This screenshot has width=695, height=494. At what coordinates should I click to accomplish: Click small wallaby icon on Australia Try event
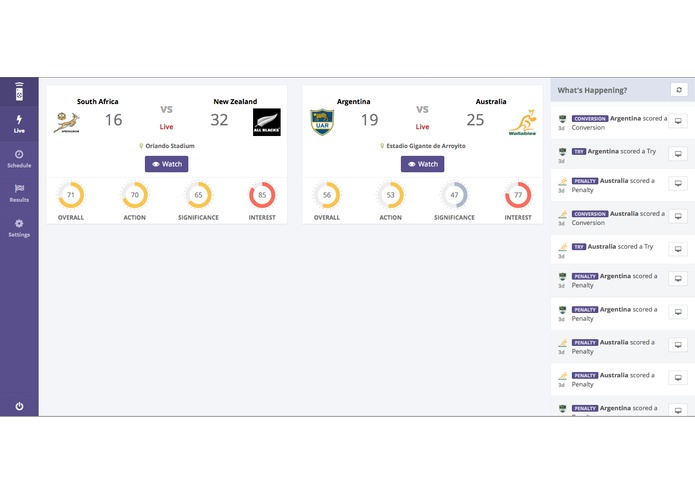click(562, 247)
